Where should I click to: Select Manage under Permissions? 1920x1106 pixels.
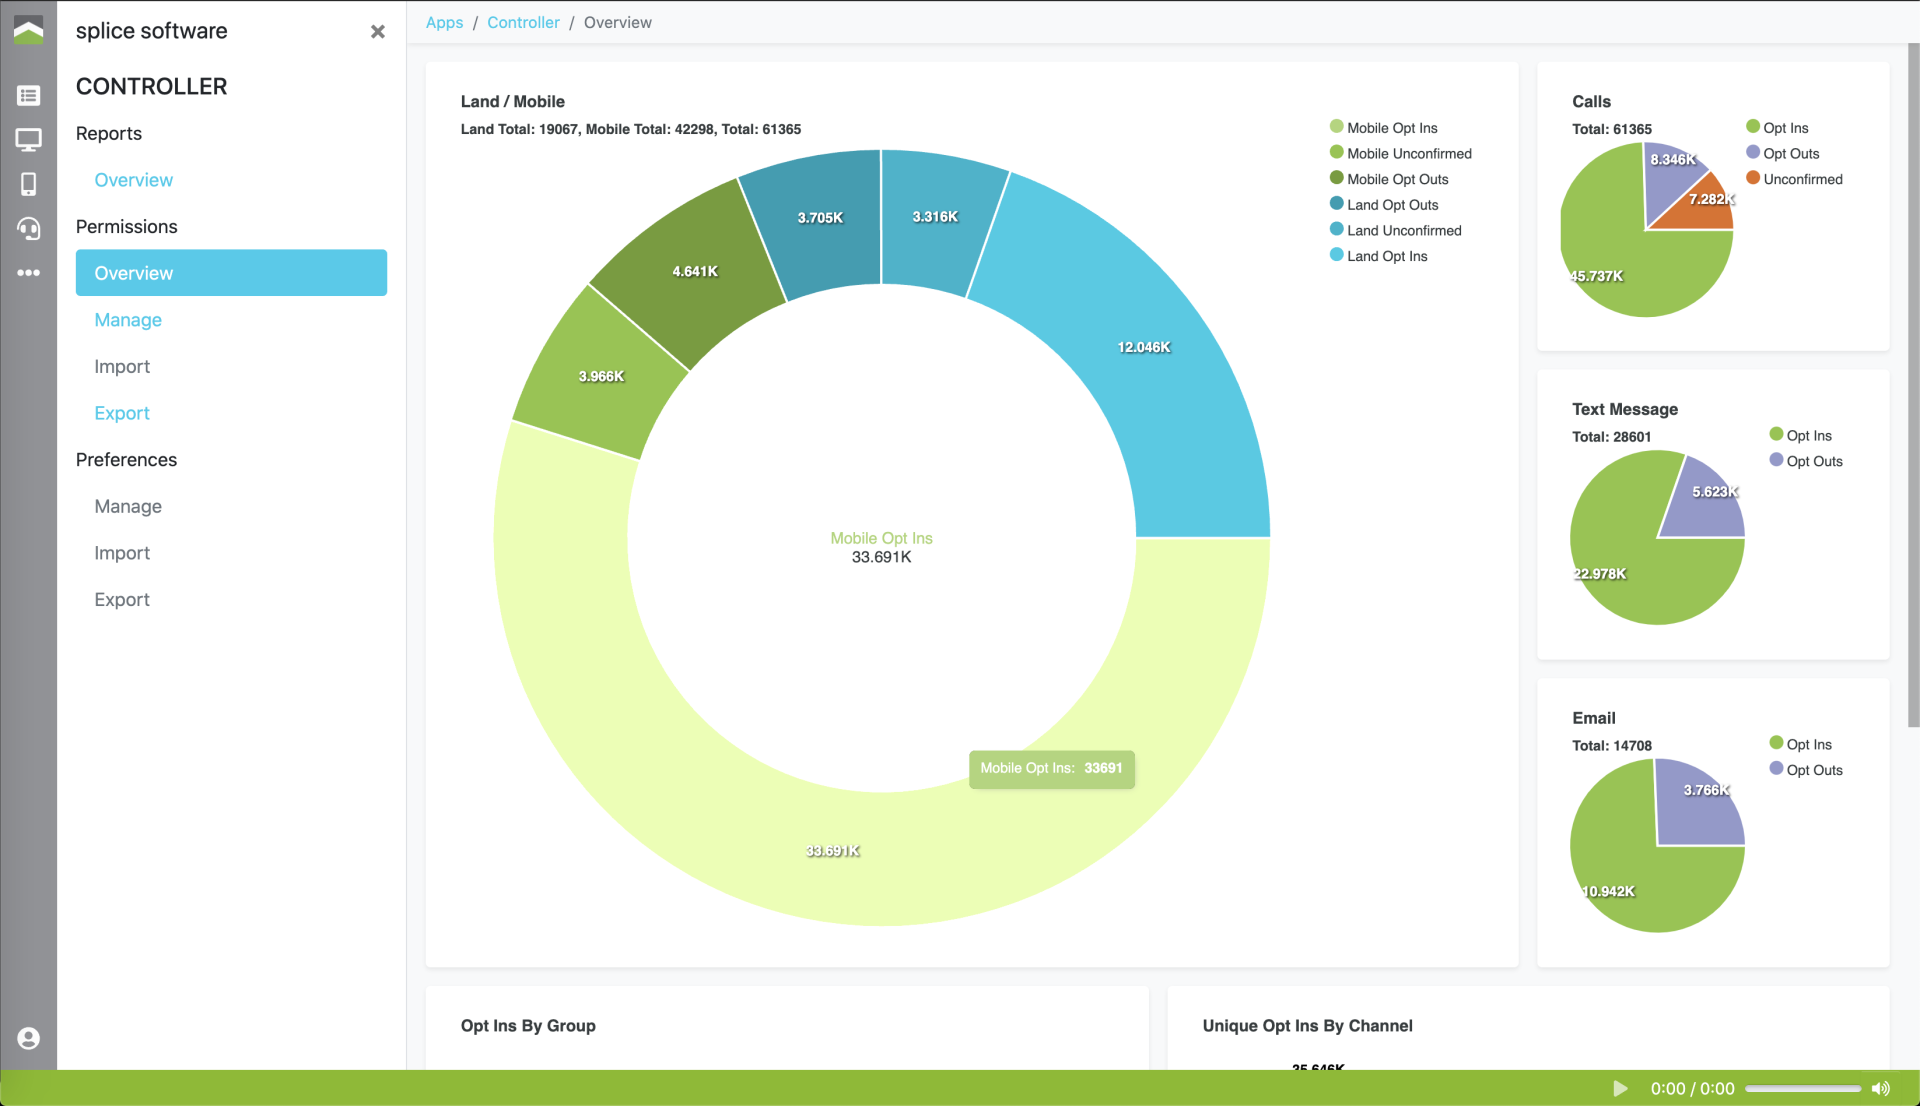(127, 320)
